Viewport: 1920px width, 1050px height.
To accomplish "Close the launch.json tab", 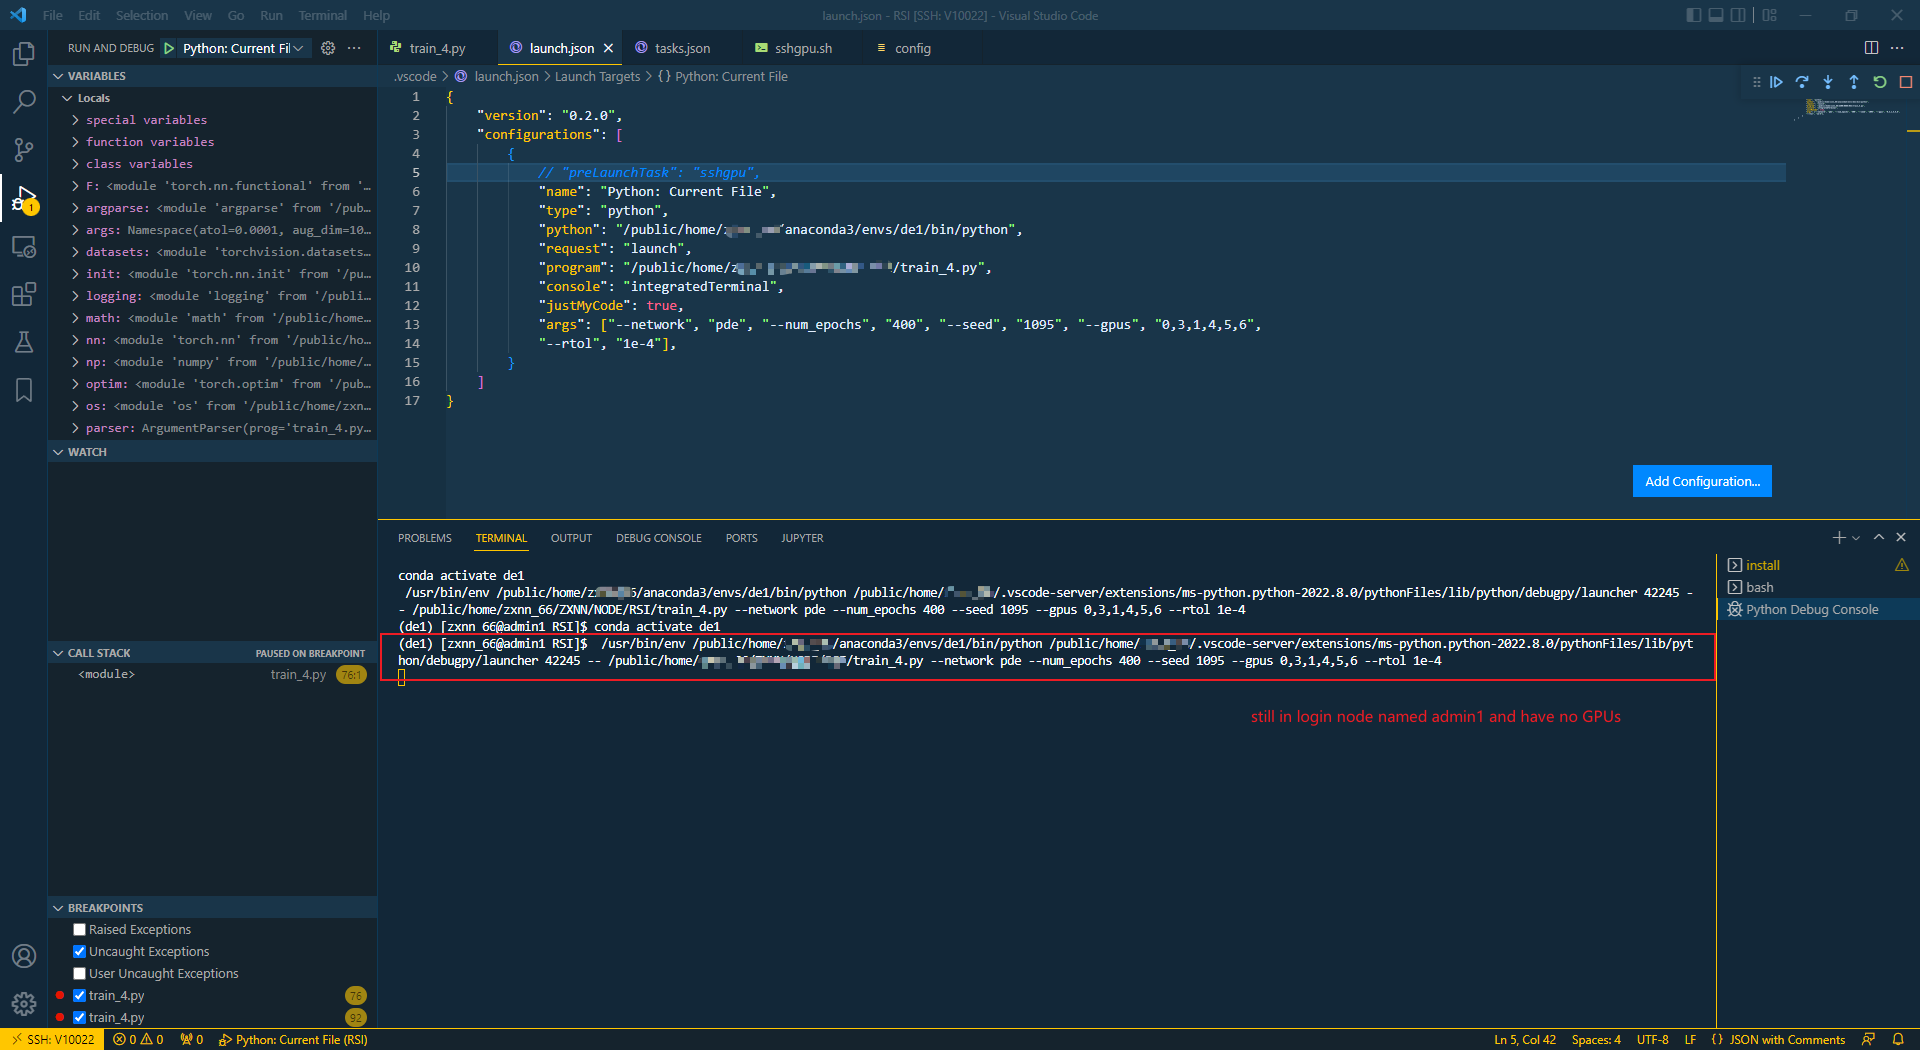I will 608,48.
